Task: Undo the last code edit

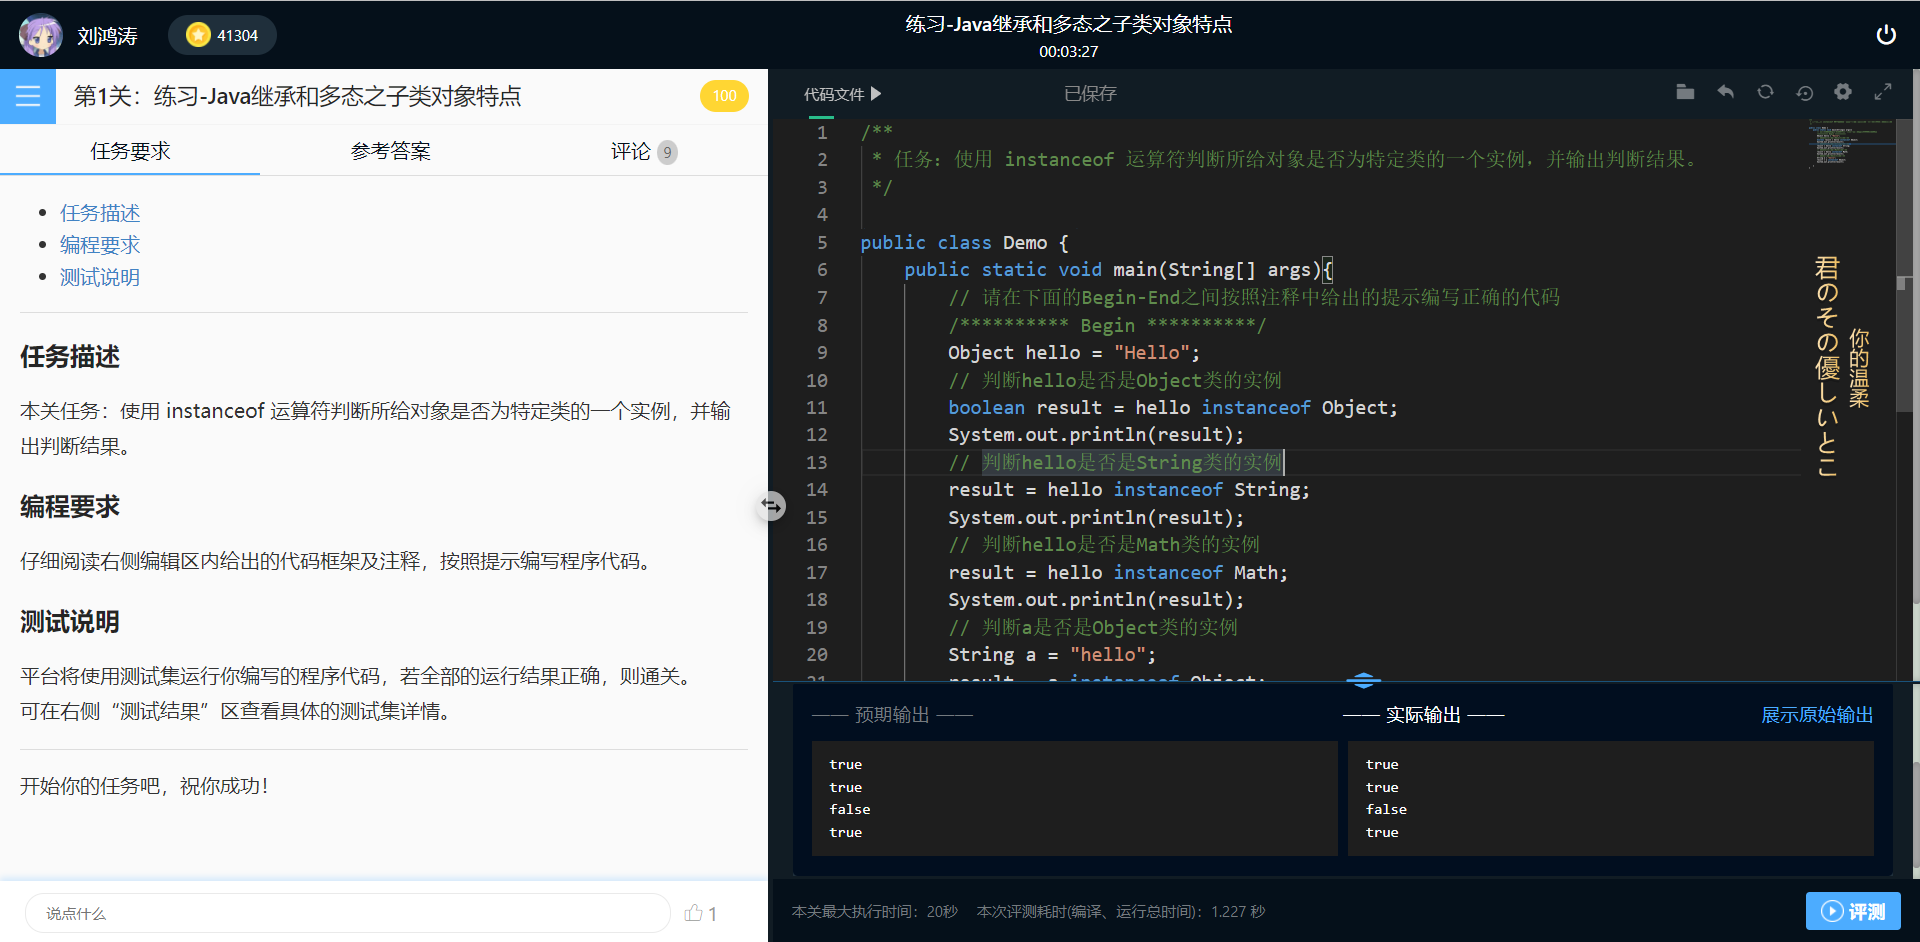Action: click(x=1725, y=91)
